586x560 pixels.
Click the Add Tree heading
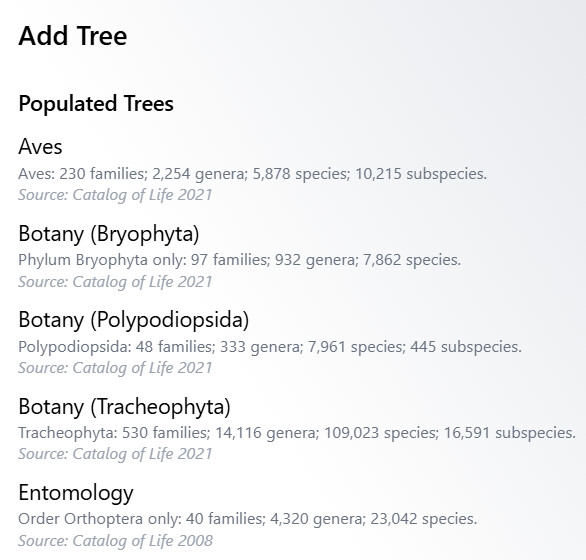point(73,36)
